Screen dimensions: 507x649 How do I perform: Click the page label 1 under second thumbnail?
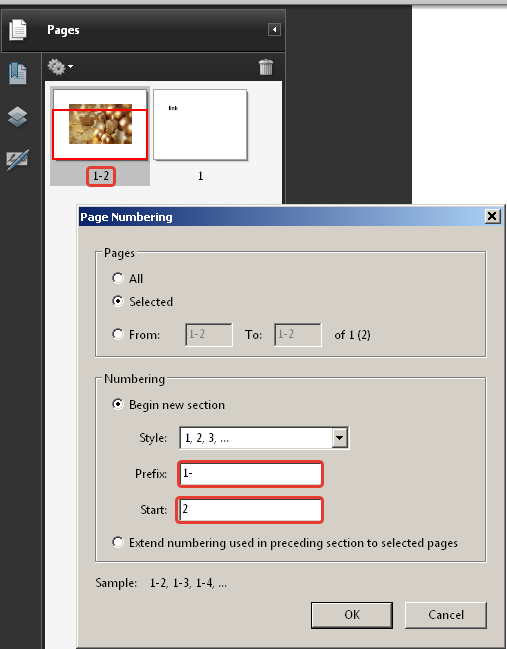pyautogui.click(x=201, y=176)
